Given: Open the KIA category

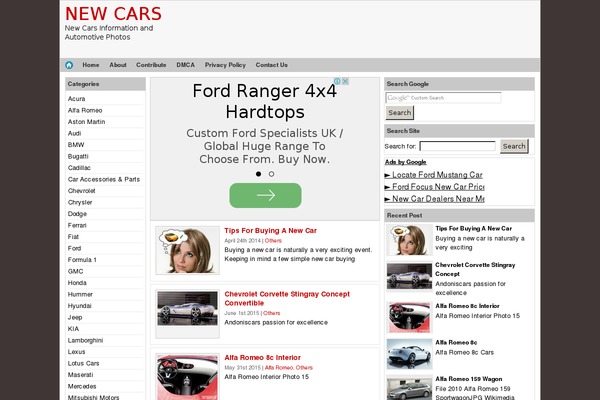Looking at the screenshot, I should (x=73, y=328).
